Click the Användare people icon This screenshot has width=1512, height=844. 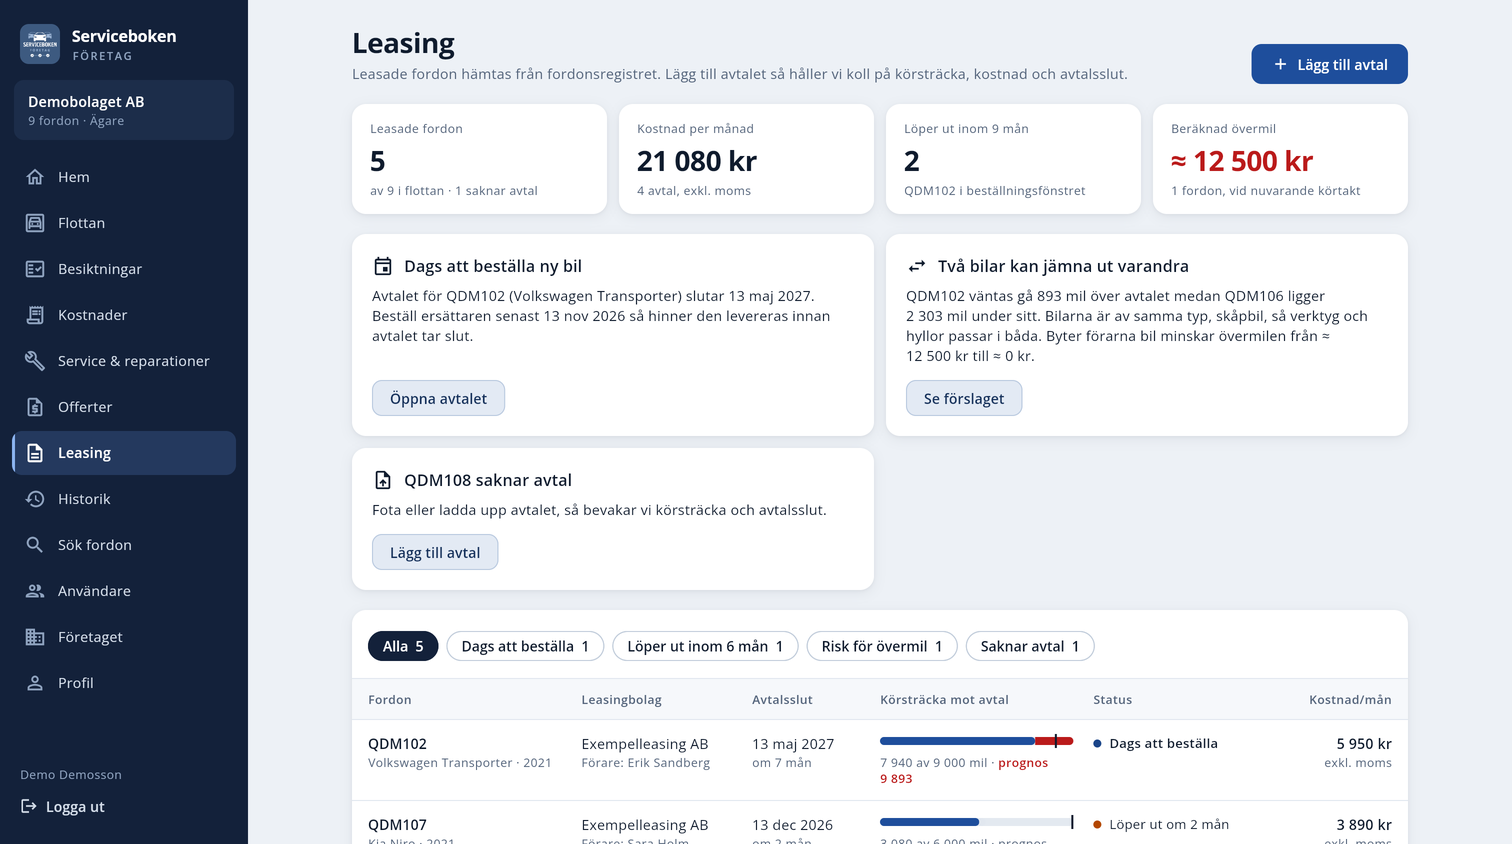click(35, 591)
